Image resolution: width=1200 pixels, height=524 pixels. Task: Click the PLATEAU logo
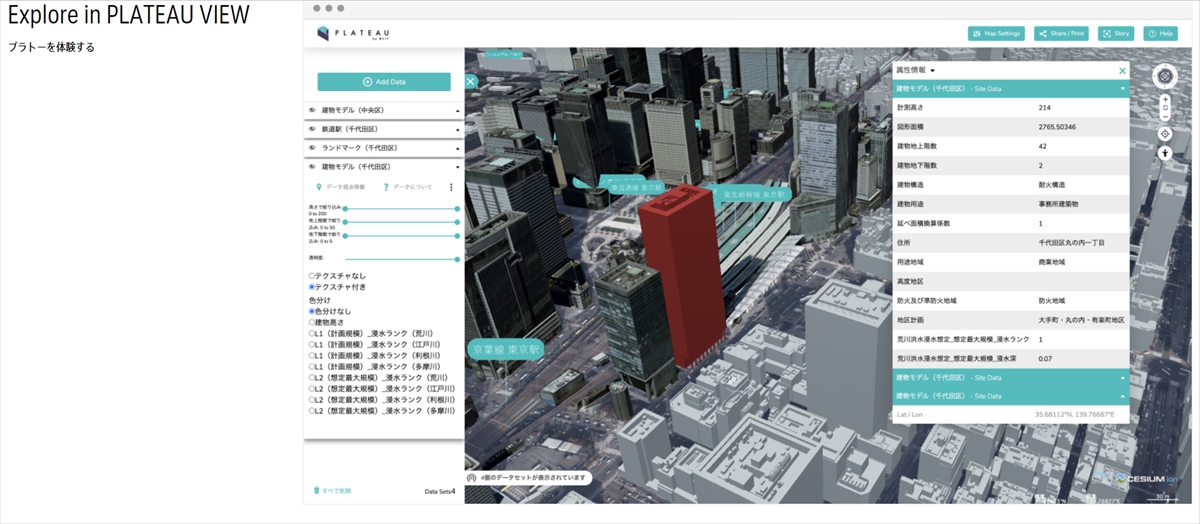(x=353, y=33)
